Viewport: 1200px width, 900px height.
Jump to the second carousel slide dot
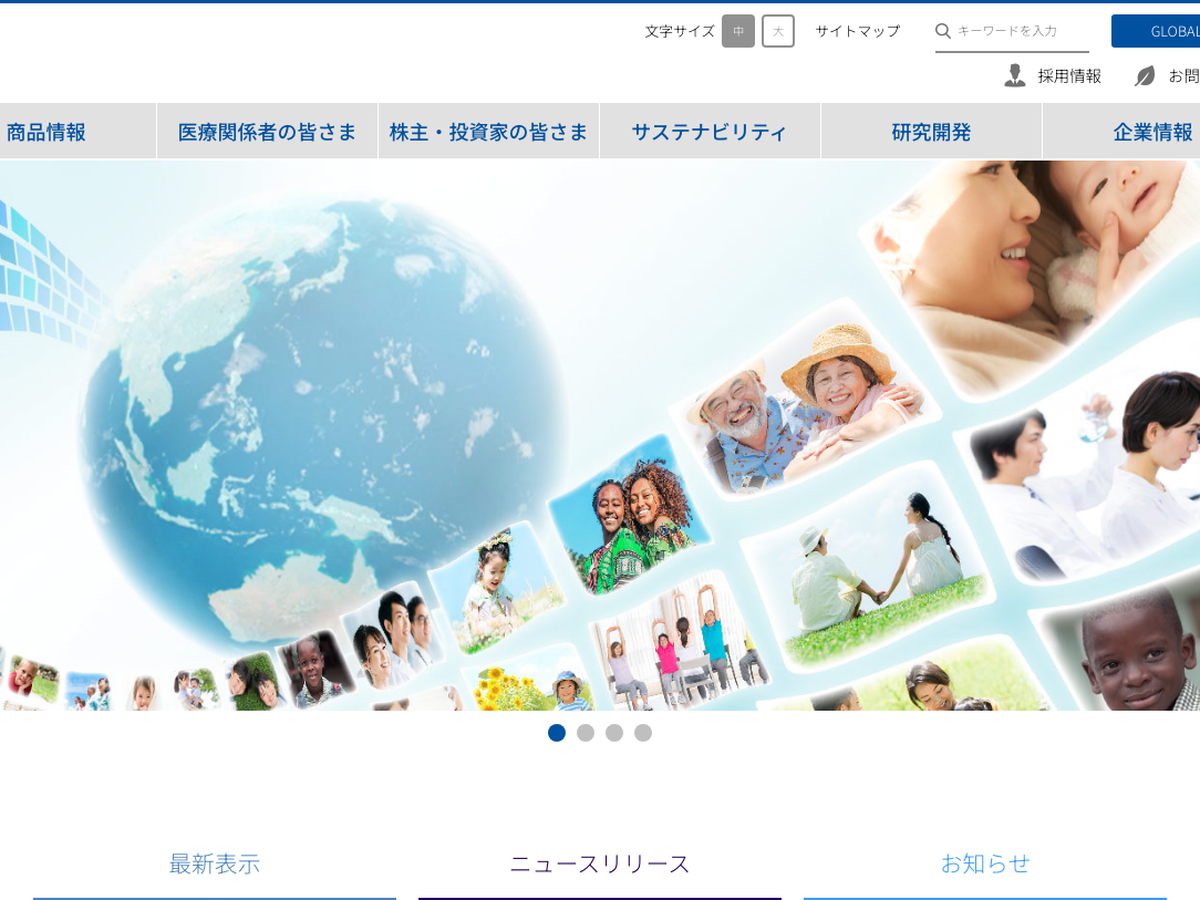click(586, 733)
